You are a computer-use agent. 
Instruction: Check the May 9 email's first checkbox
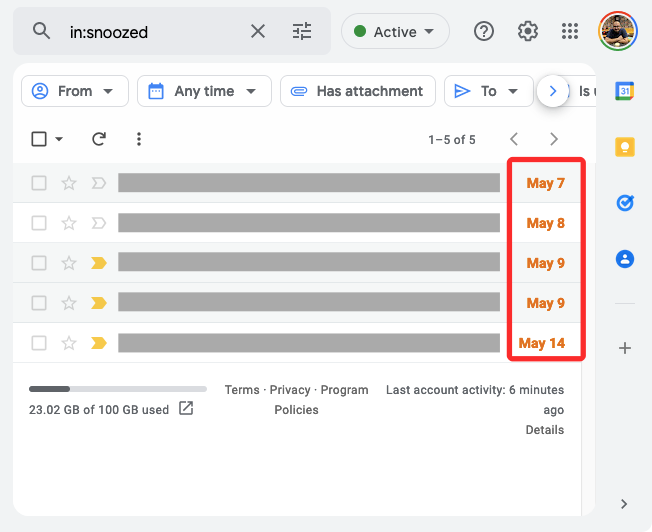pos(39,263)
